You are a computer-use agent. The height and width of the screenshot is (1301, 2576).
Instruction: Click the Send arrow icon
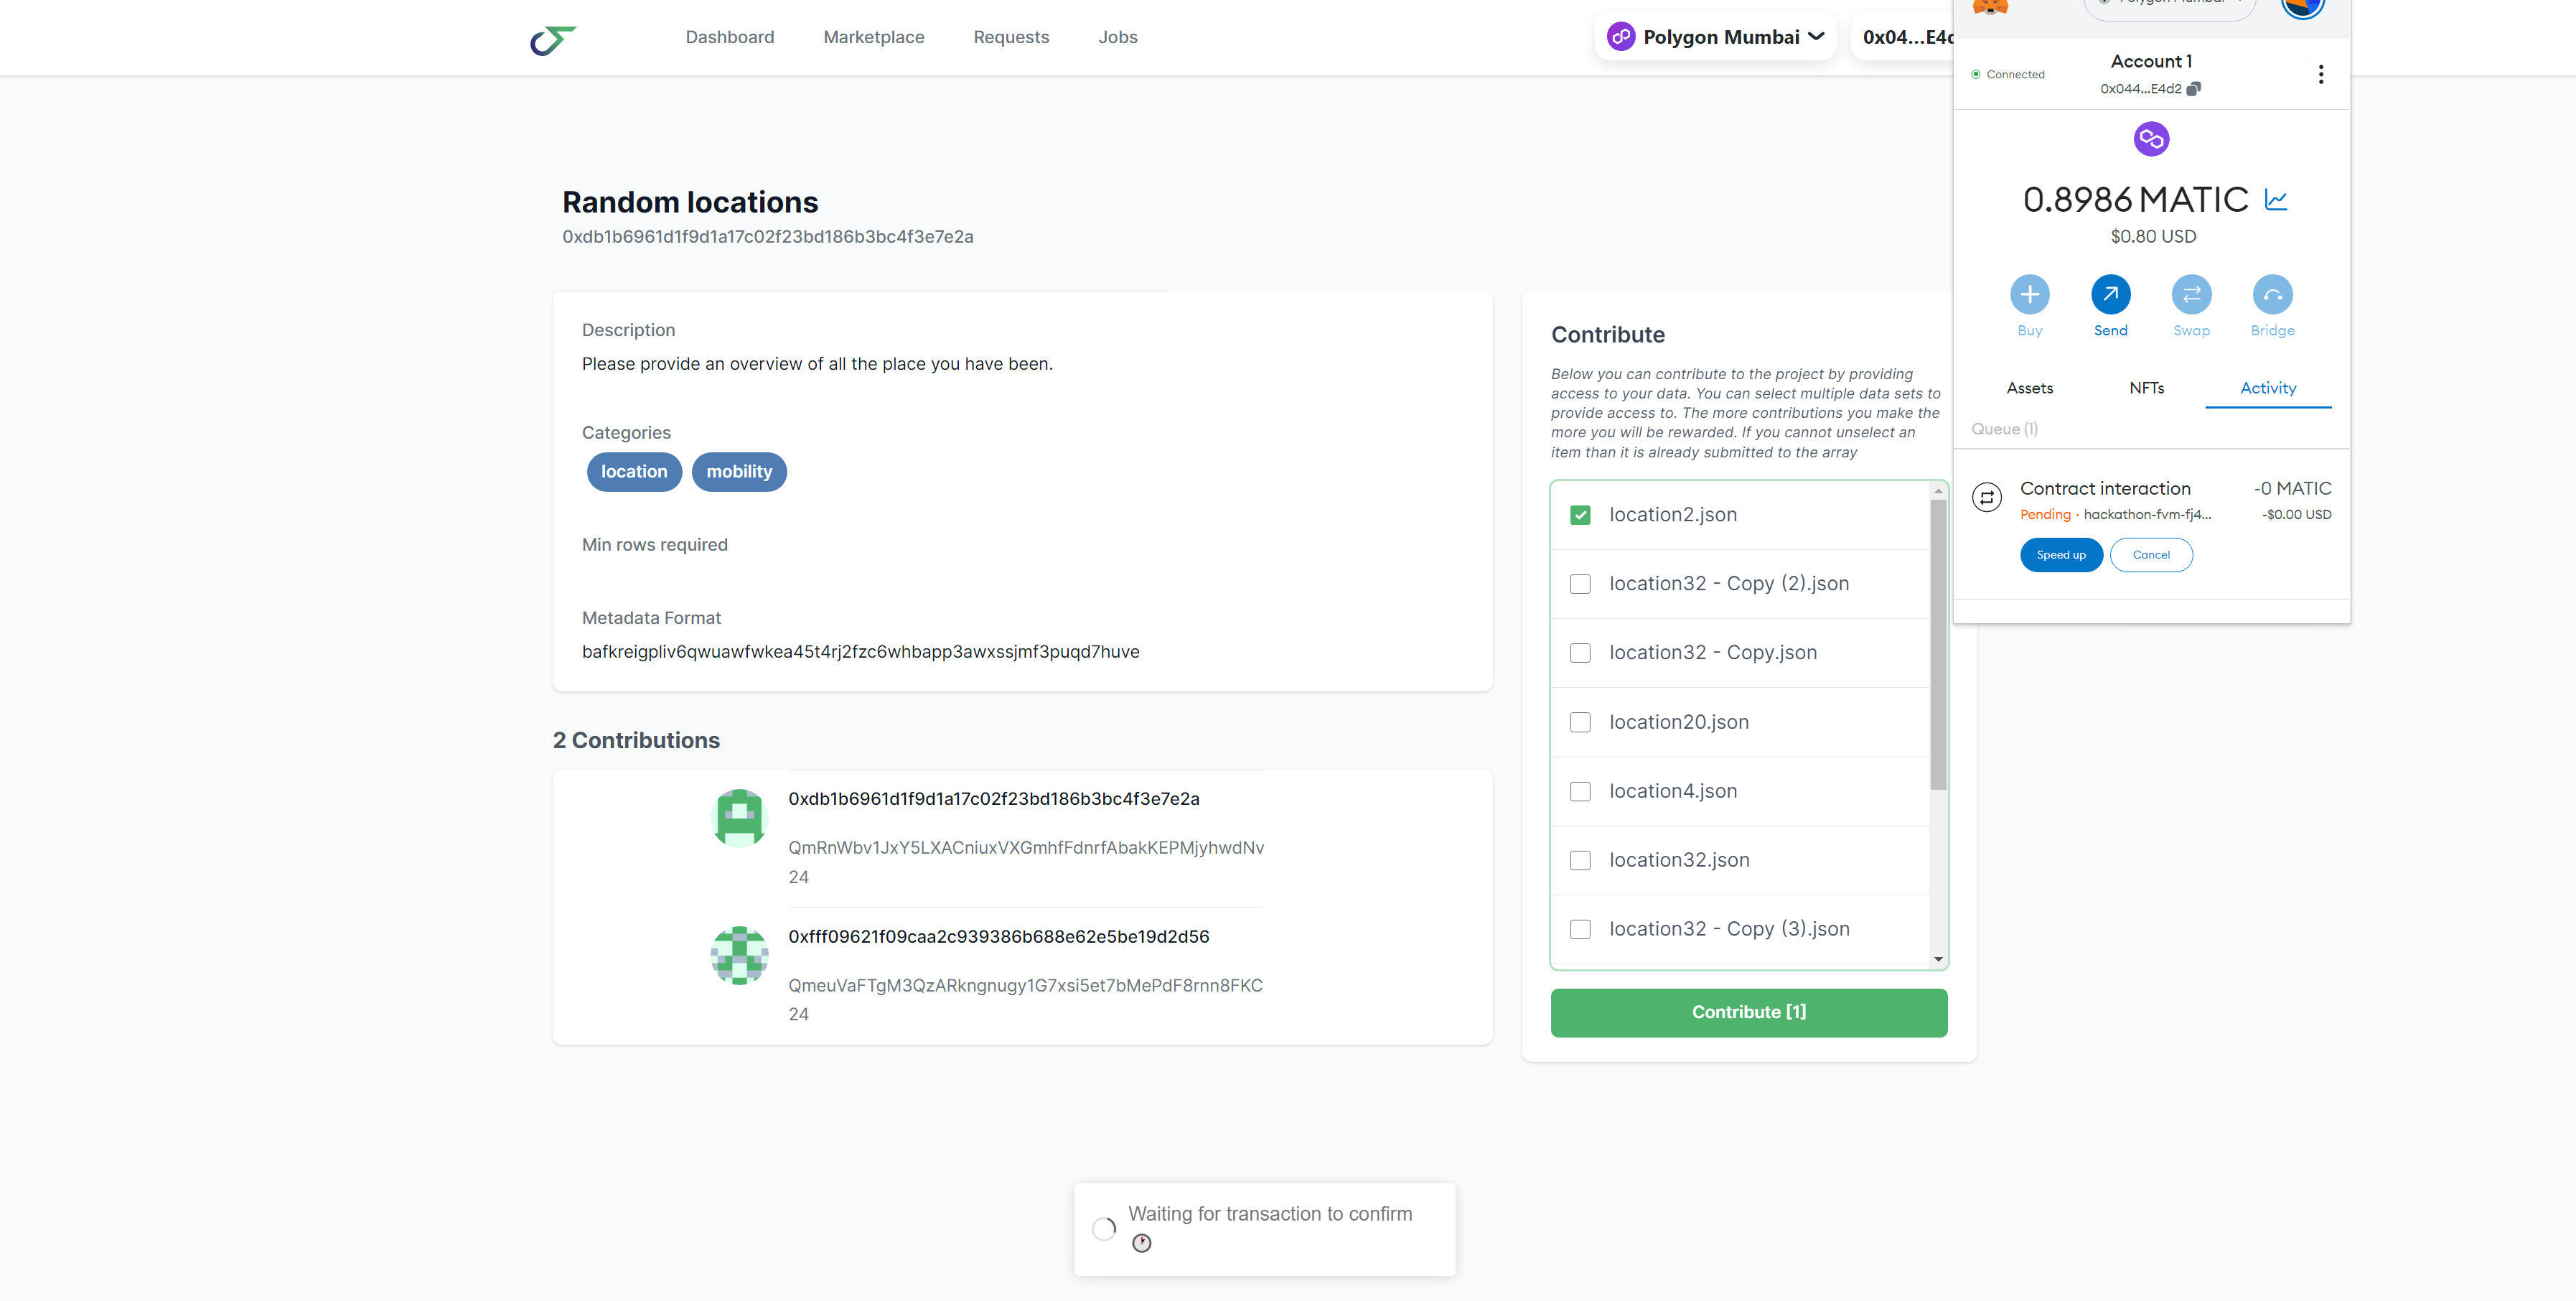pos(2110,294)
